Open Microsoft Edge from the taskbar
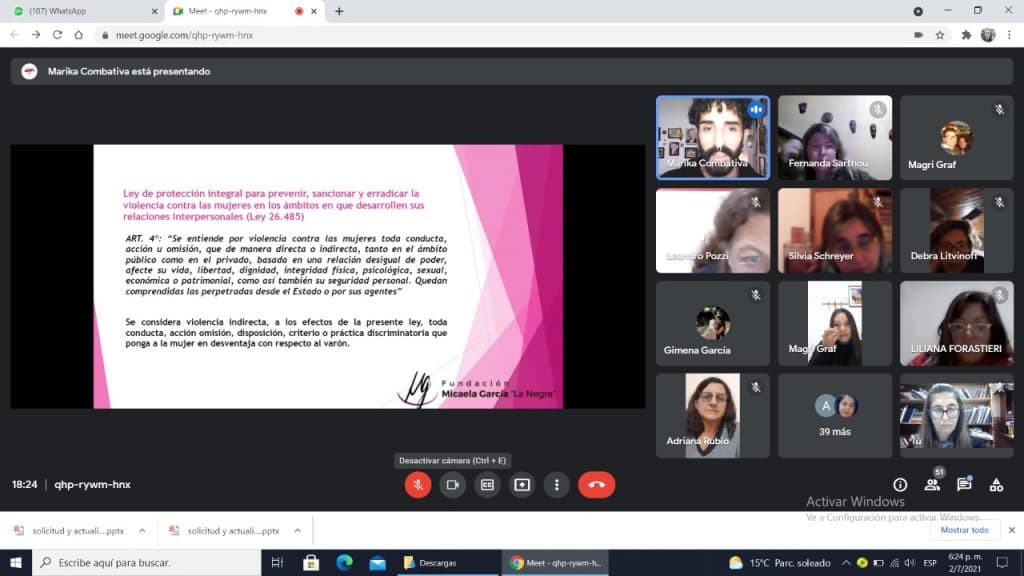Image resolution: width=1024 pixels, height=576 pixels. (344, 562)
